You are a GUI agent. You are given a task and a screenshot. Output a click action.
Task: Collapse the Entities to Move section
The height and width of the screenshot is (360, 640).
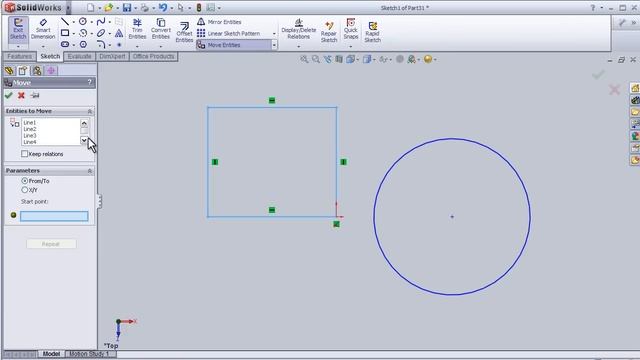90,111
